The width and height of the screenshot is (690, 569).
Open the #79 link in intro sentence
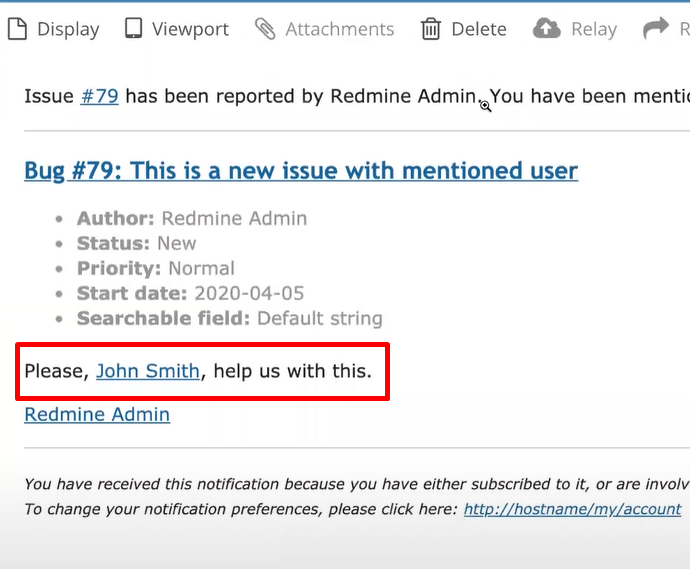point(99,96)
